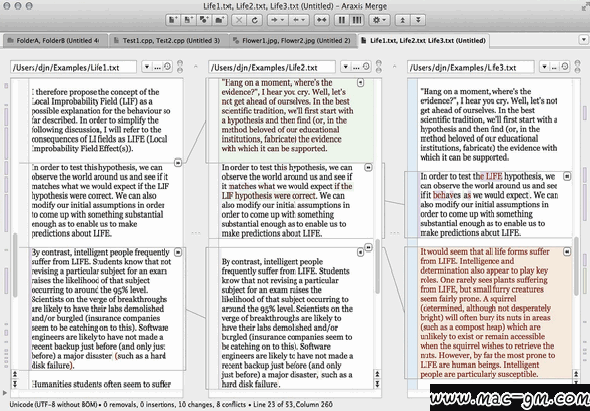Browse for third file with ellipsis button
This screenshot has width=590, height=411.
tap(554, 67)
